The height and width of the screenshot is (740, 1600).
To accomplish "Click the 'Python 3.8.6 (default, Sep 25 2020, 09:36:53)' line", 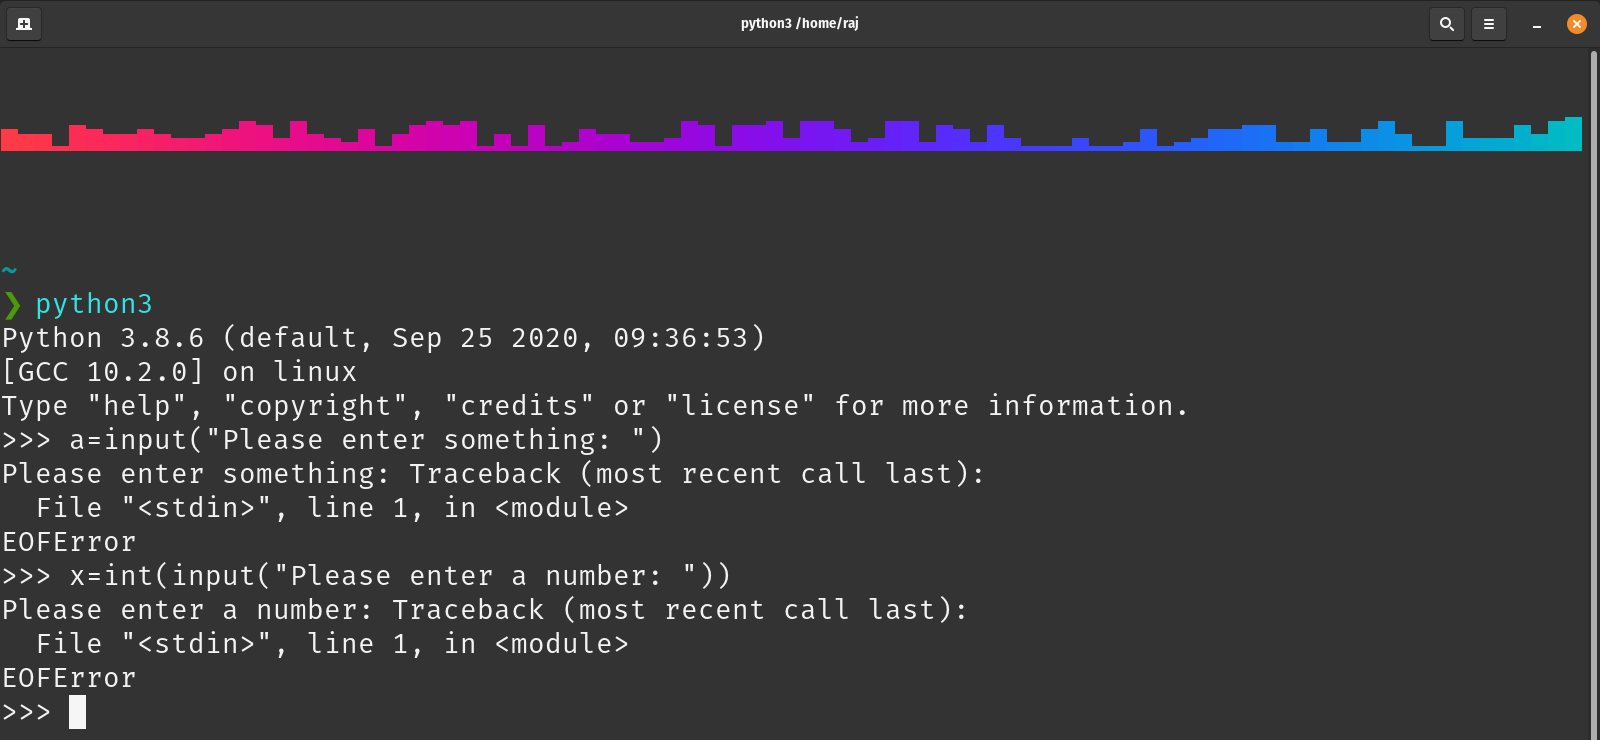I will [384, 338].
